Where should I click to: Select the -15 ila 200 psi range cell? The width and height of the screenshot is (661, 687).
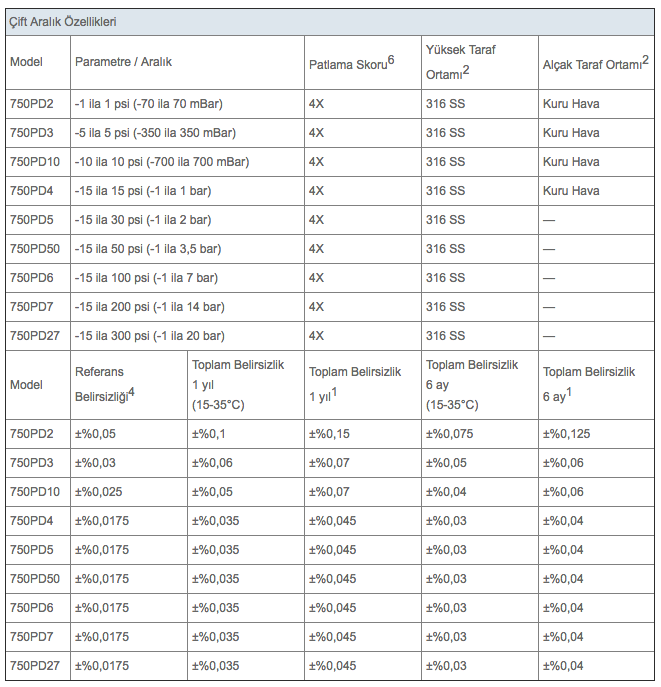click(x=149, y=306)
